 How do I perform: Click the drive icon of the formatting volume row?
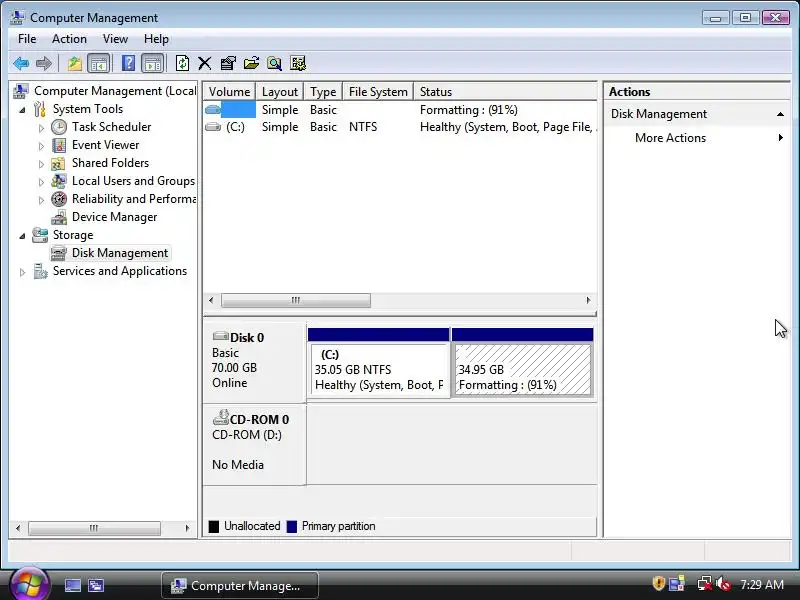(213, 109)
